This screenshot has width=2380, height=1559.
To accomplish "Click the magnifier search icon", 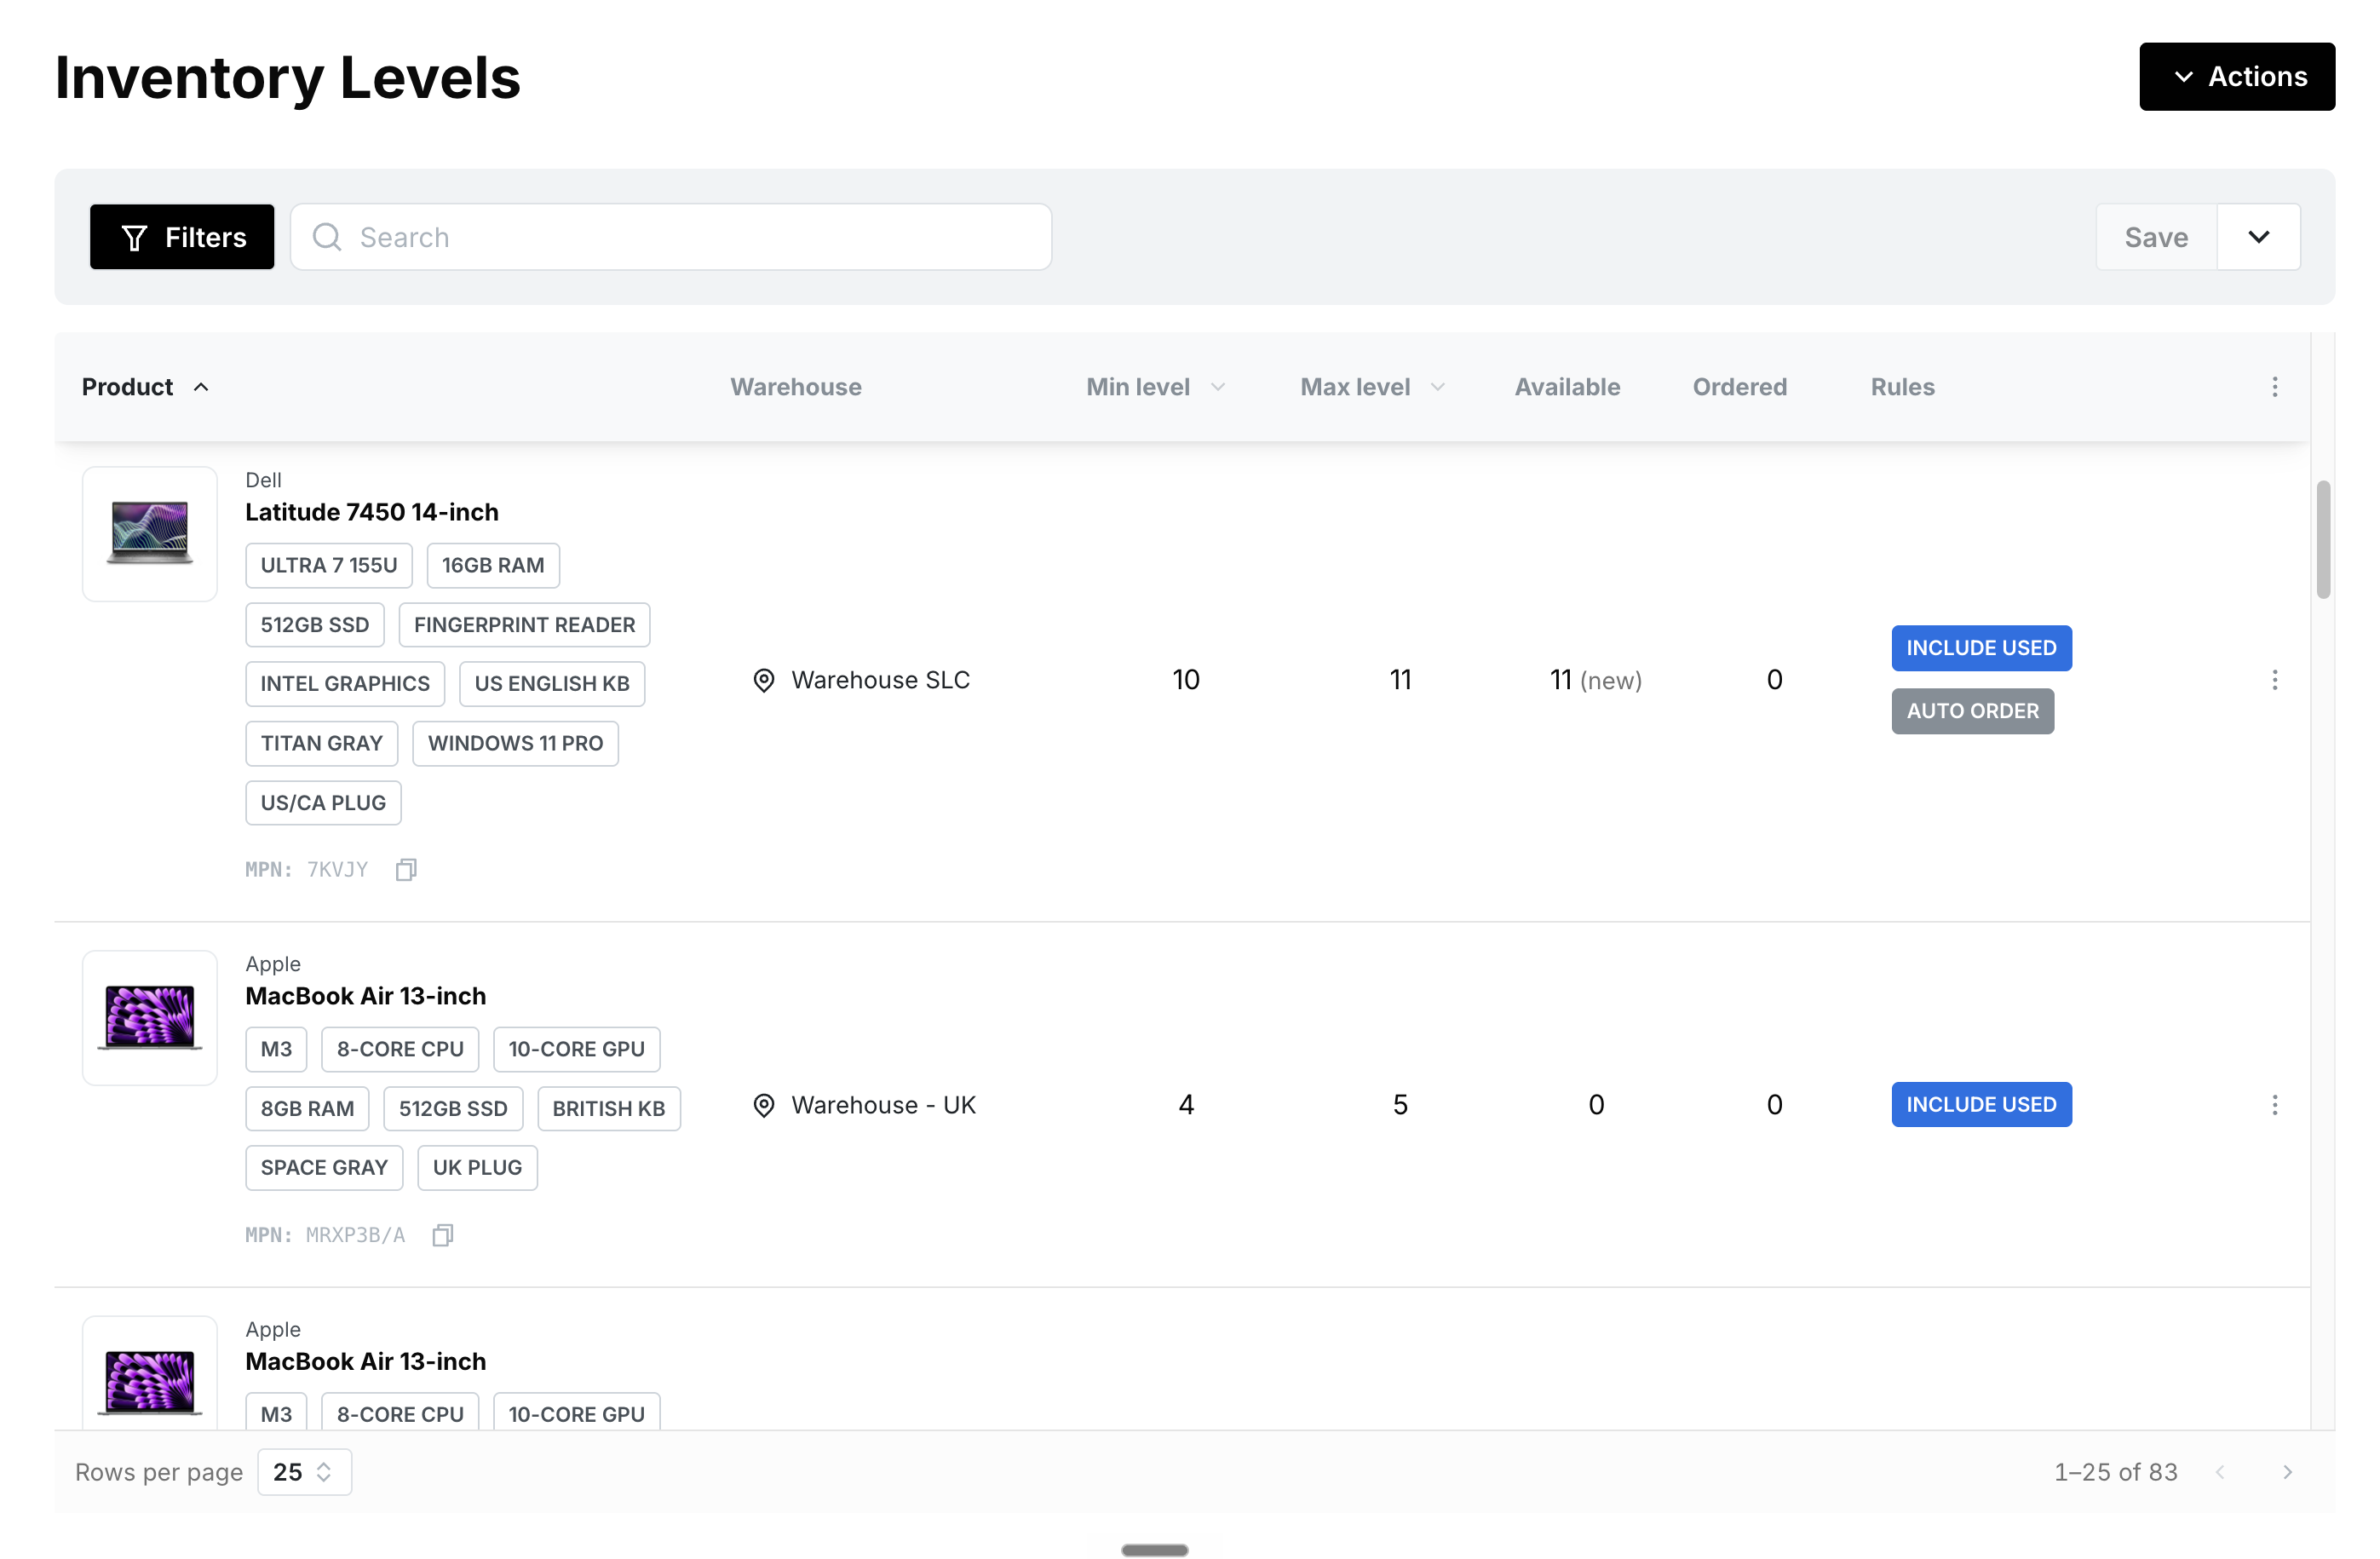I will click(326, 237).
